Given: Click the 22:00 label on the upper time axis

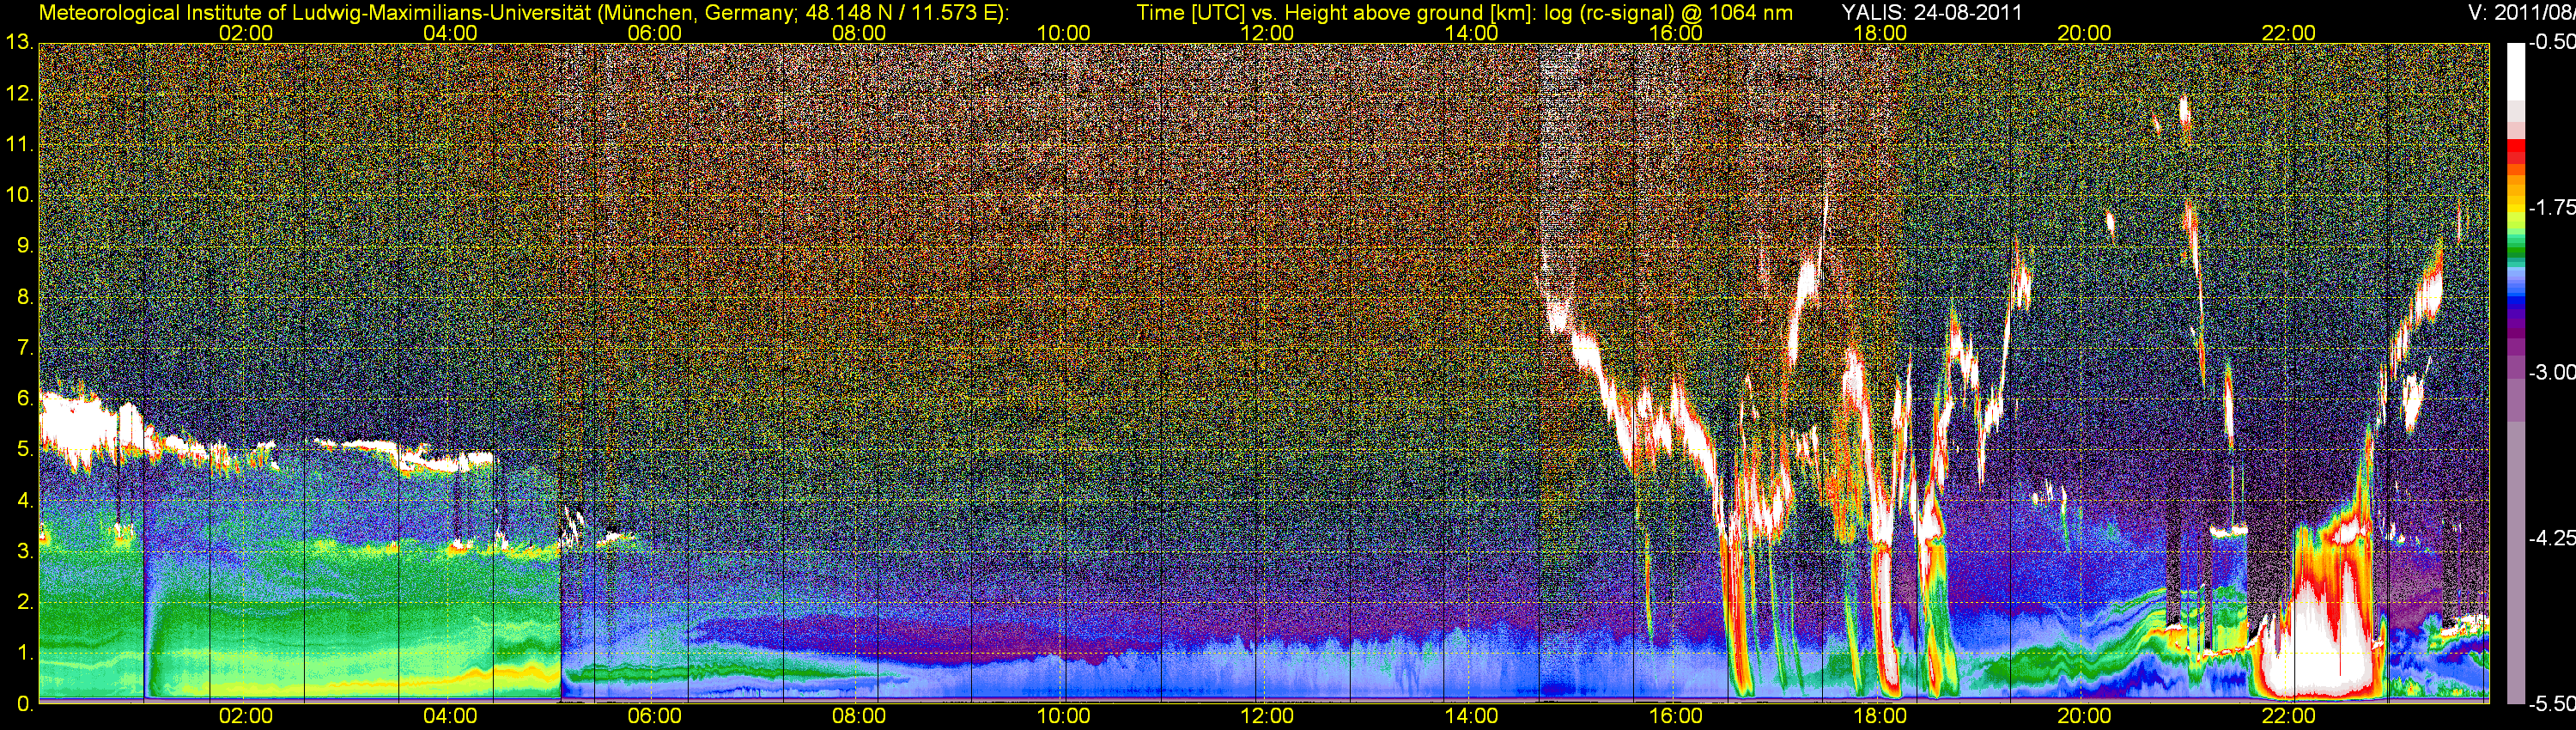Looking at the screenshot, I should (2288, 33).
